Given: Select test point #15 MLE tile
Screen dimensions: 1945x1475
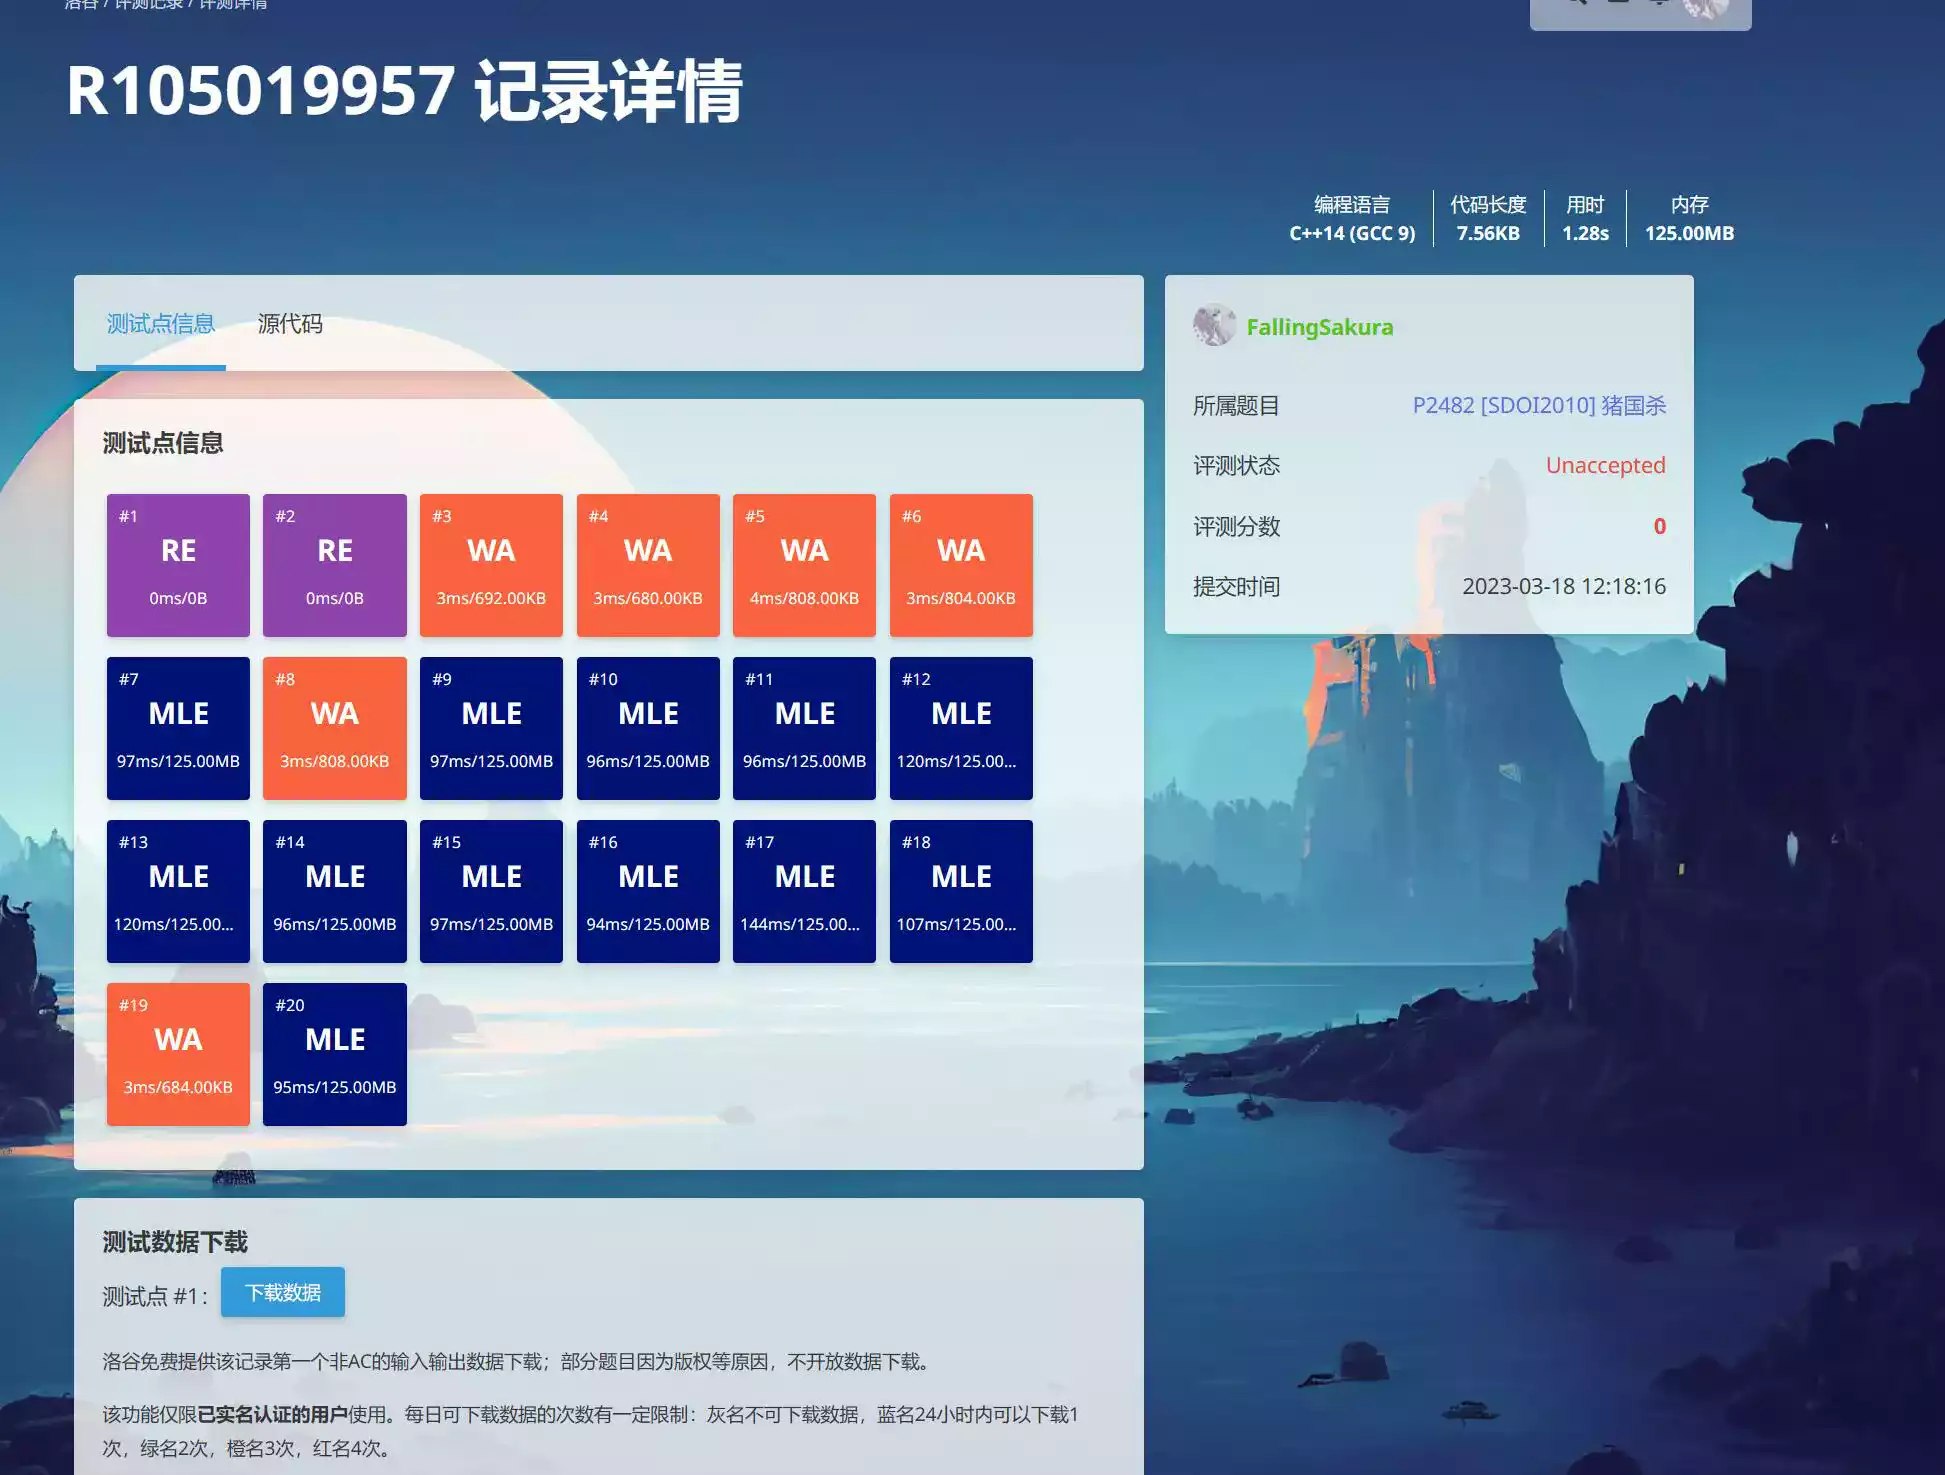Looking at the screenshot, I should [491, 891].
